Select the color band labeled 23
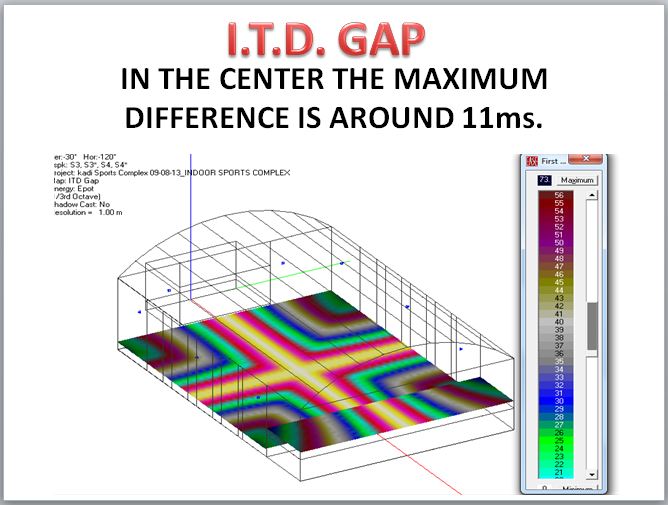Viewport: 668px width, 505px height. click(556, 456)
